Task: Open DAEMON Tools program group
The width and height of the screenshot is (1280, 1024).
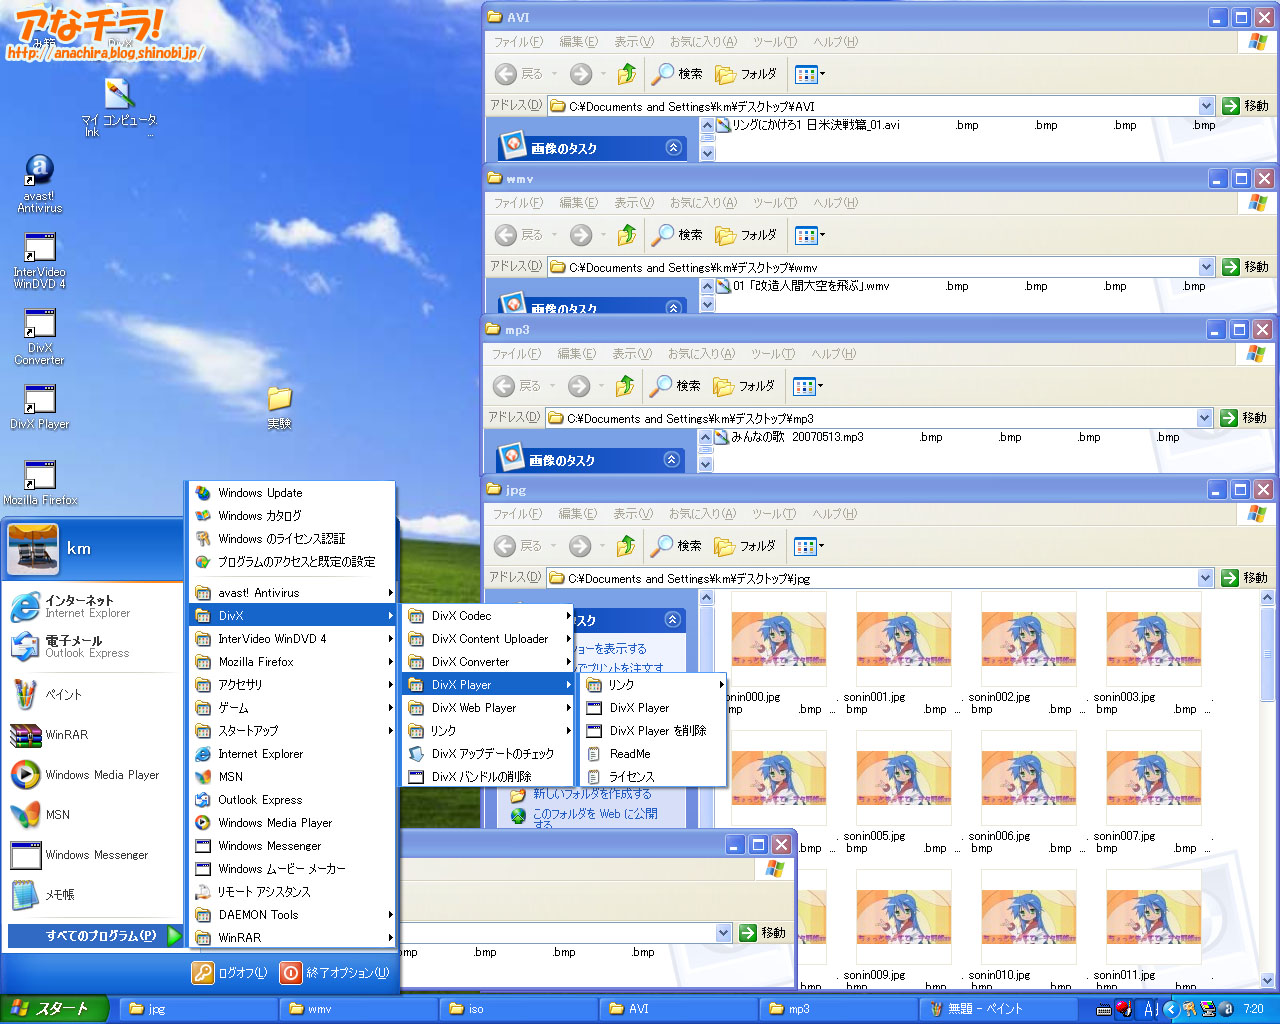Action: [x=292, y=915]
